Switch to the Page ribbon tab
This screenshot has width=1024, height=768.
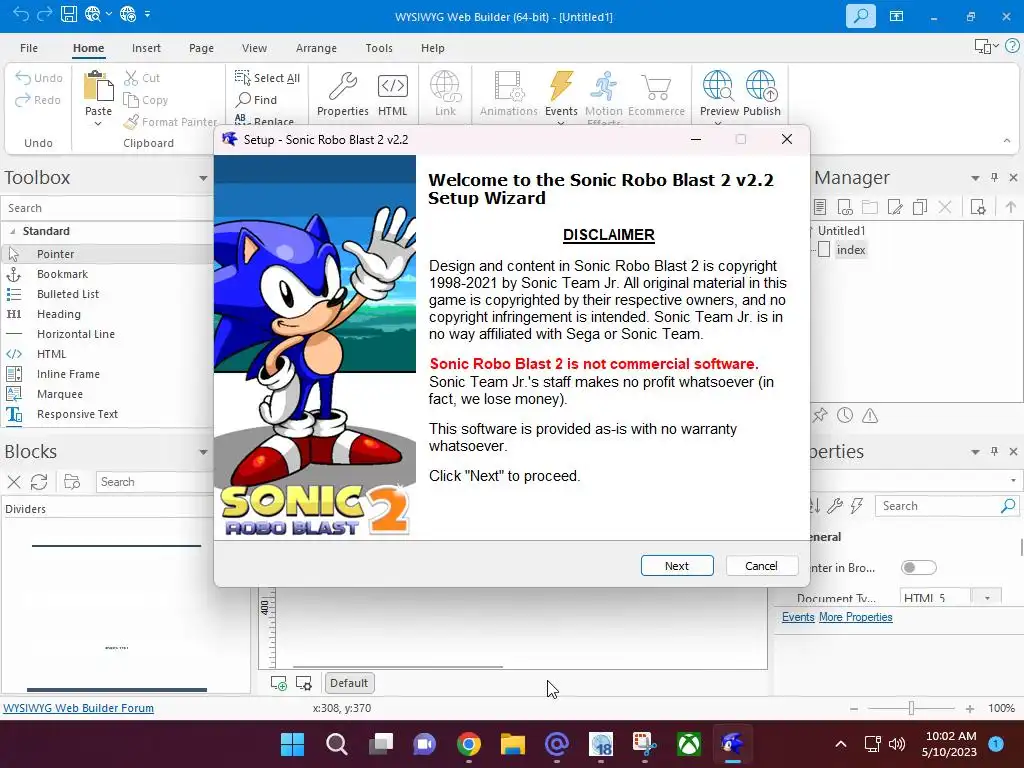[201, 48]
